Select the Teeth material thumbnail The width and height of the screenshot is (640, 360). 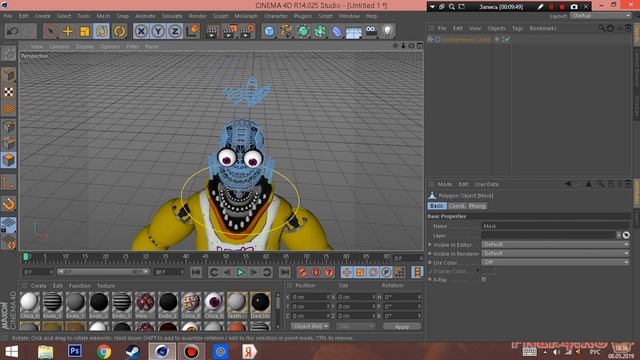(x=237, y=305)
